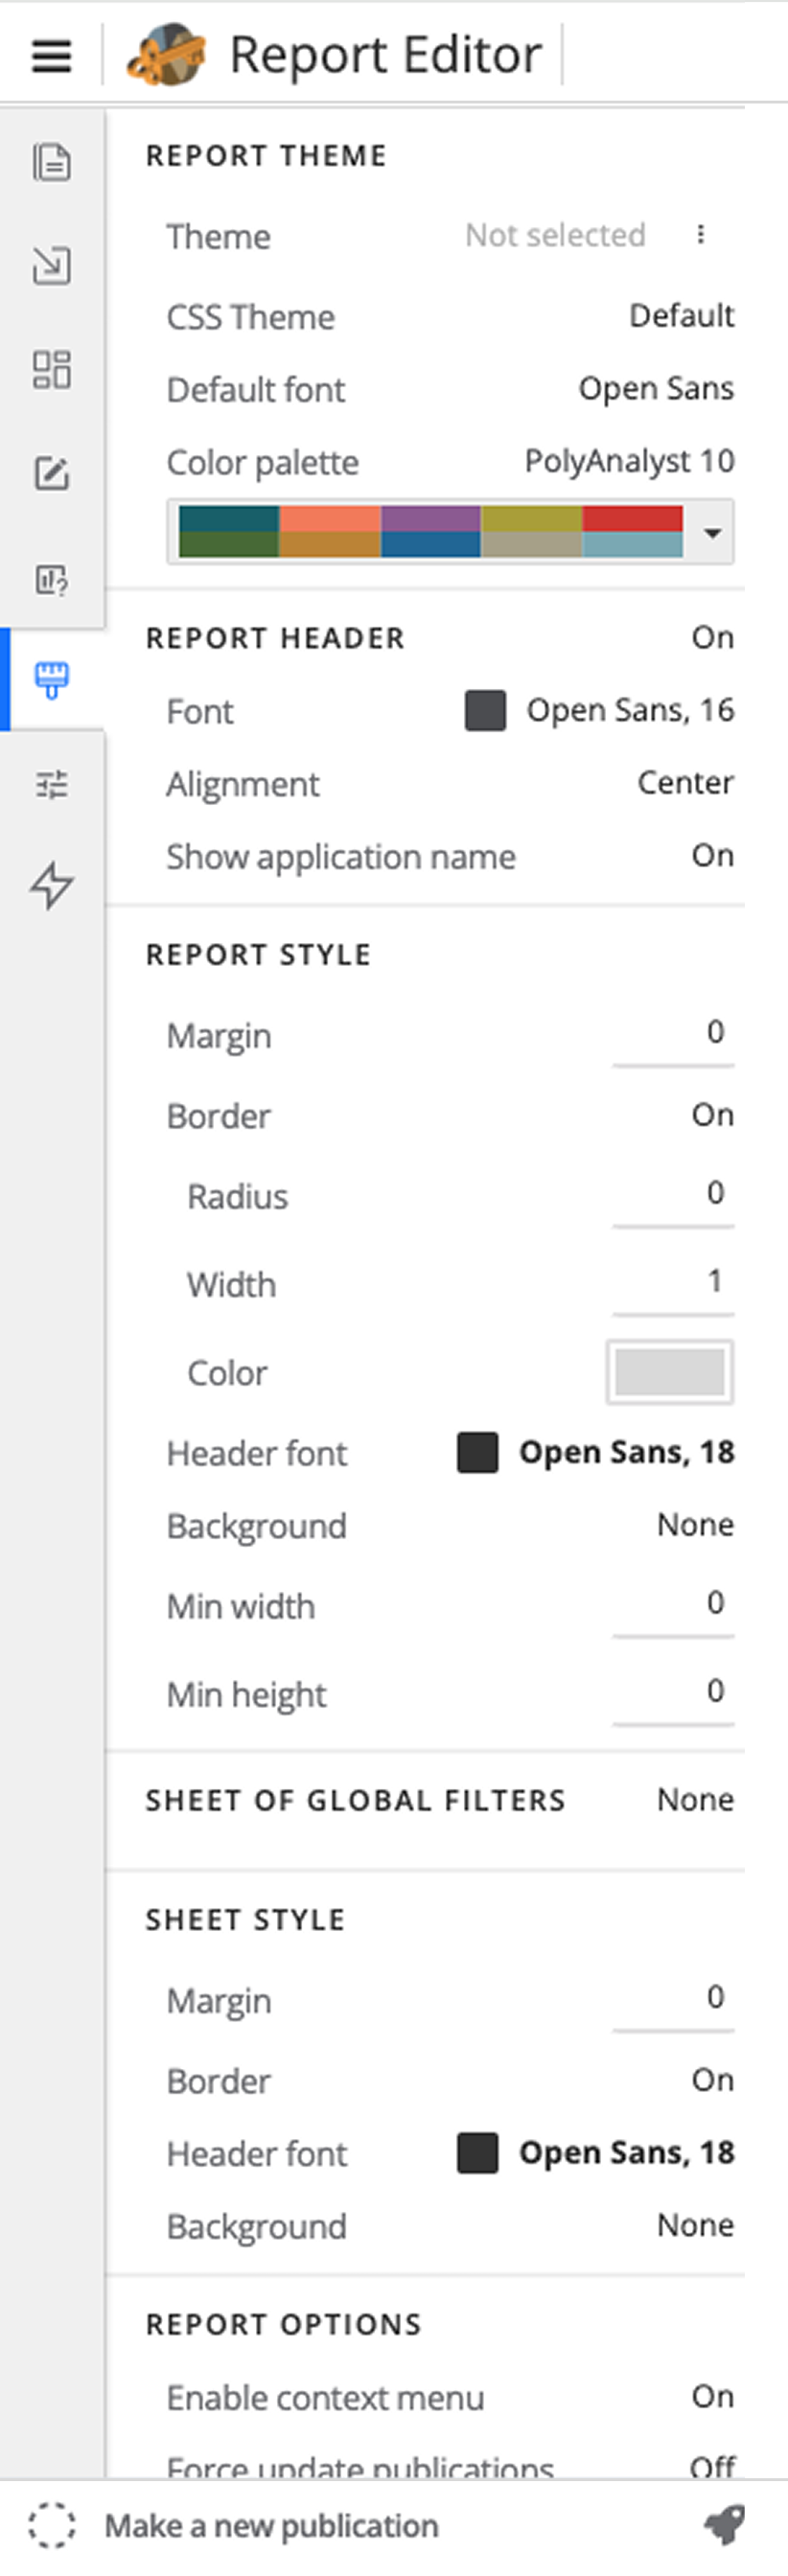
Task: Open the CSS Theme Default dropdown
Action: pyautogui.click(x=681, y=316)
